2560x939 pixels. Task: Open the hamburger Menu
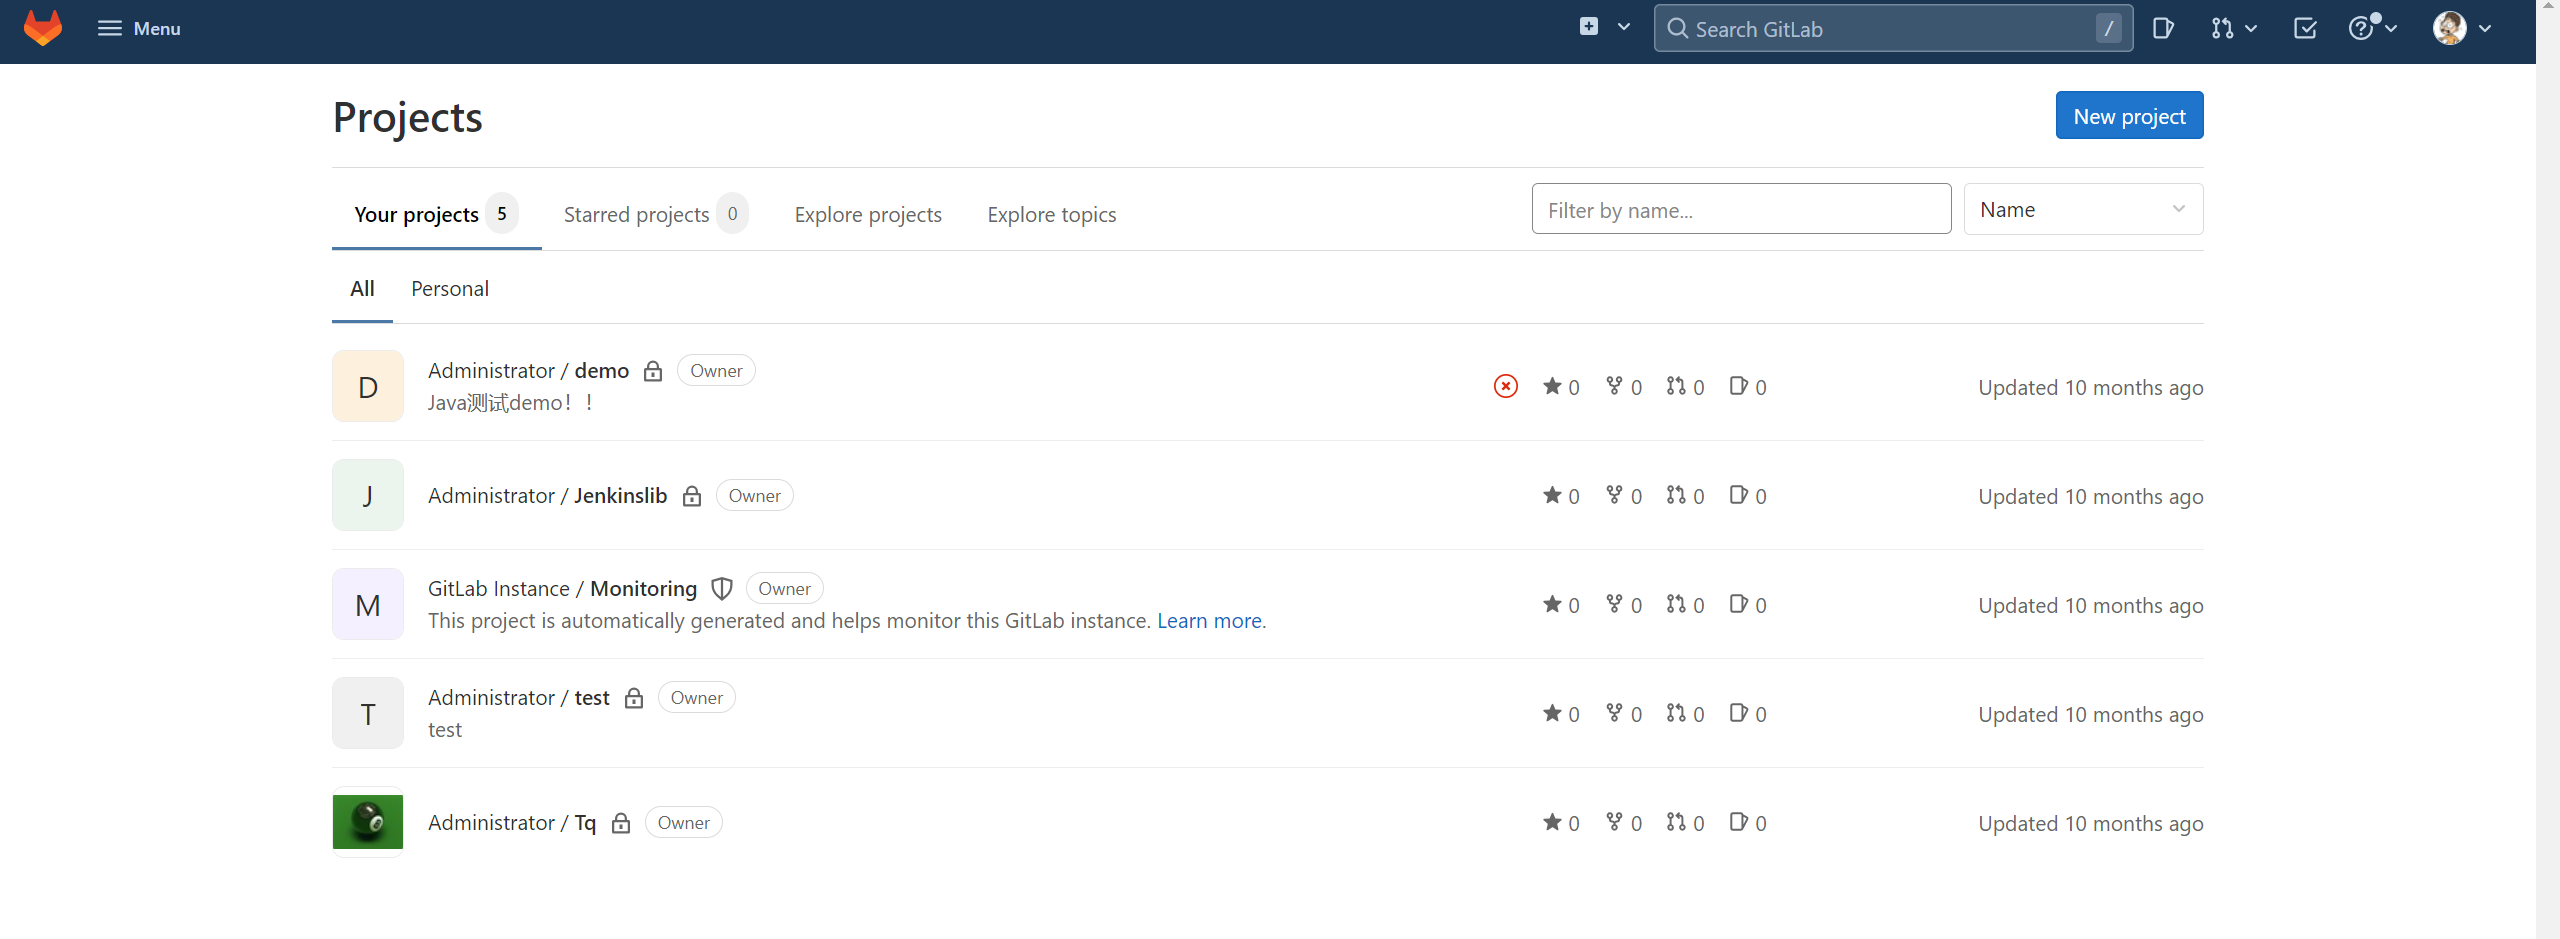click(139, 28)
